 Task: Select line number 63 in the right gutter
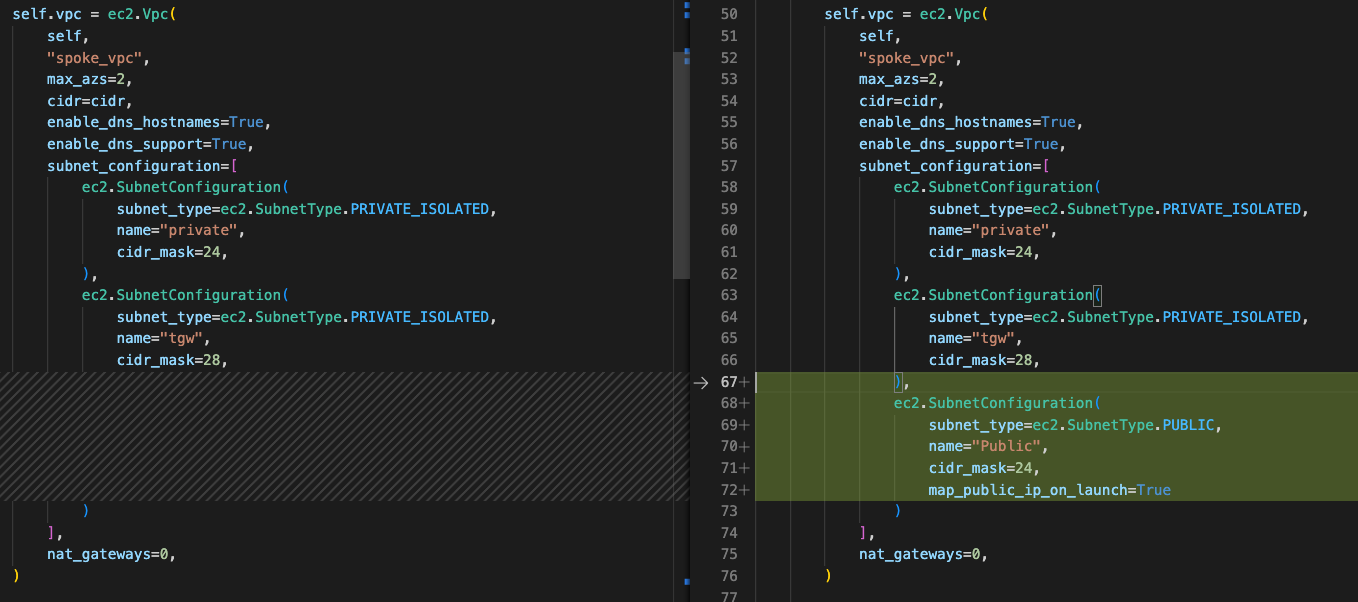[728, 295]
